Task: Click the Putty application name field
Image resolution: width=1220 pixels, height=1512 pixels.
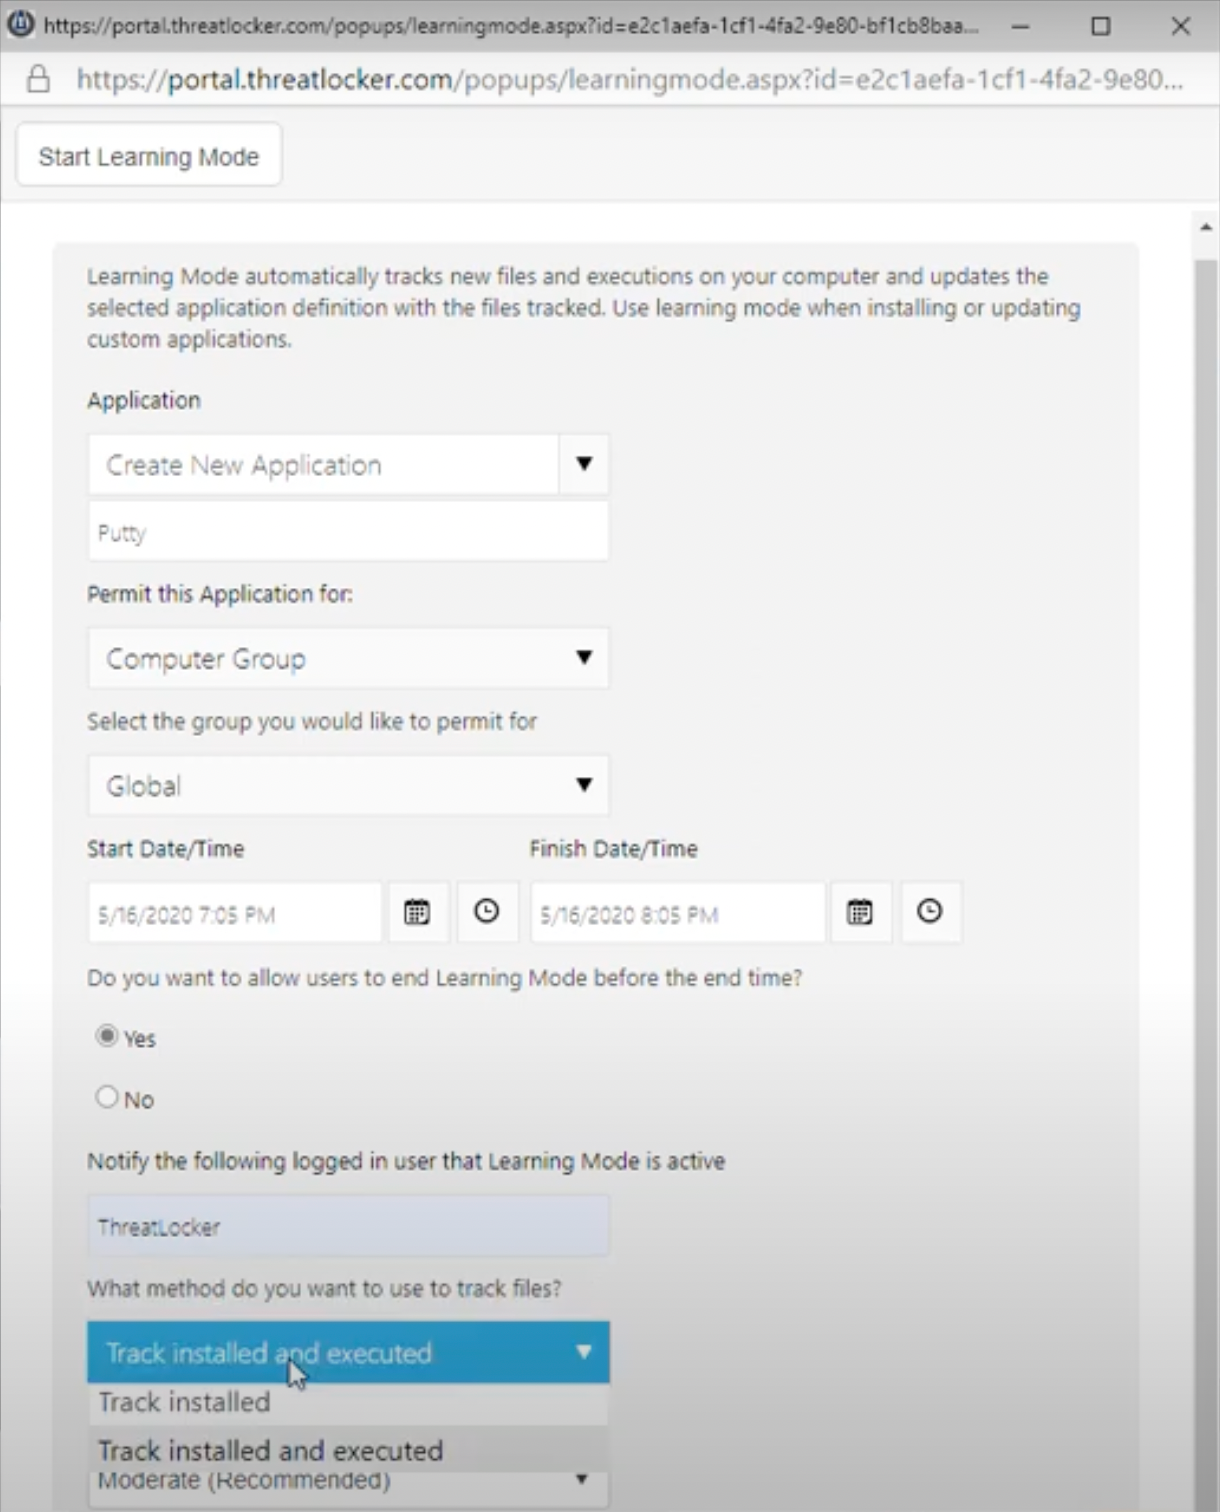Action: [x=348, y=532]
